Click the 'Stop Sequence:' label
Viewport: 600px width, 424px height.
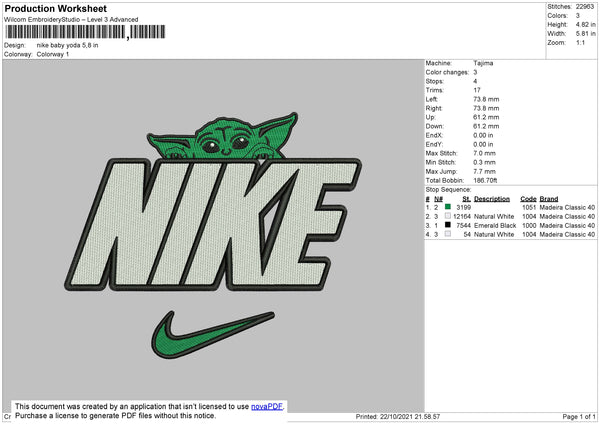448,190
